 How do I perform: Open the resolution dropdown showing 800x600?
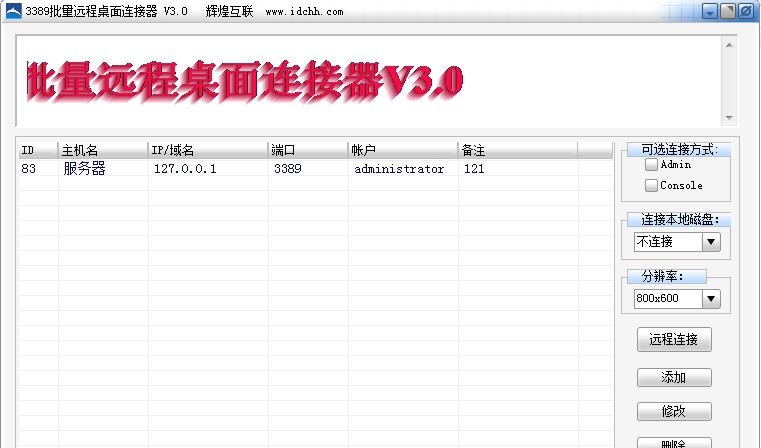(x=677, y=299)
